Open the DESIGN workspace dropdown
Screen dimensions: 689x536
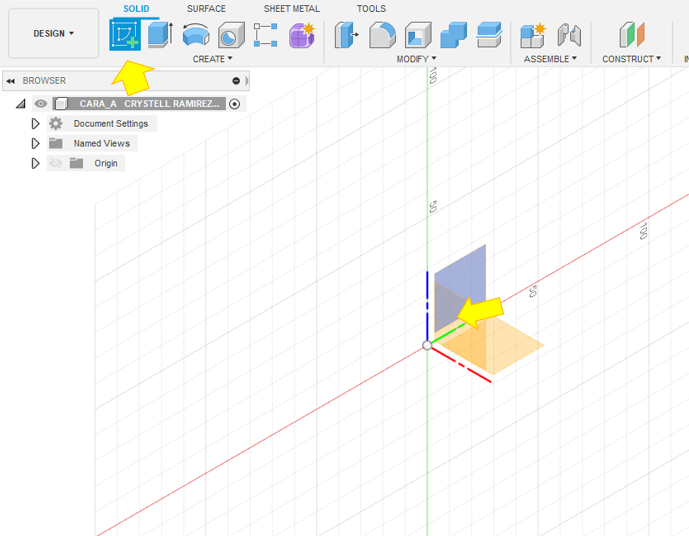(x=54, y=33)
